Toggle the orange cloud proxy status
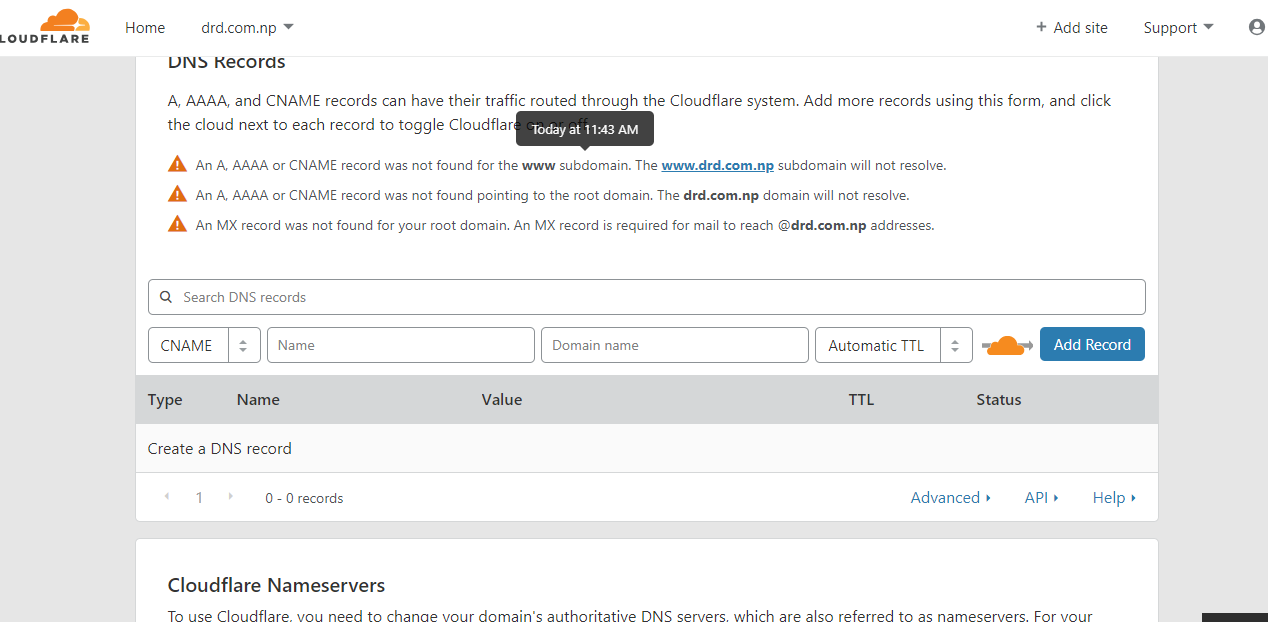1268x622 pixels. (1007, 345)
